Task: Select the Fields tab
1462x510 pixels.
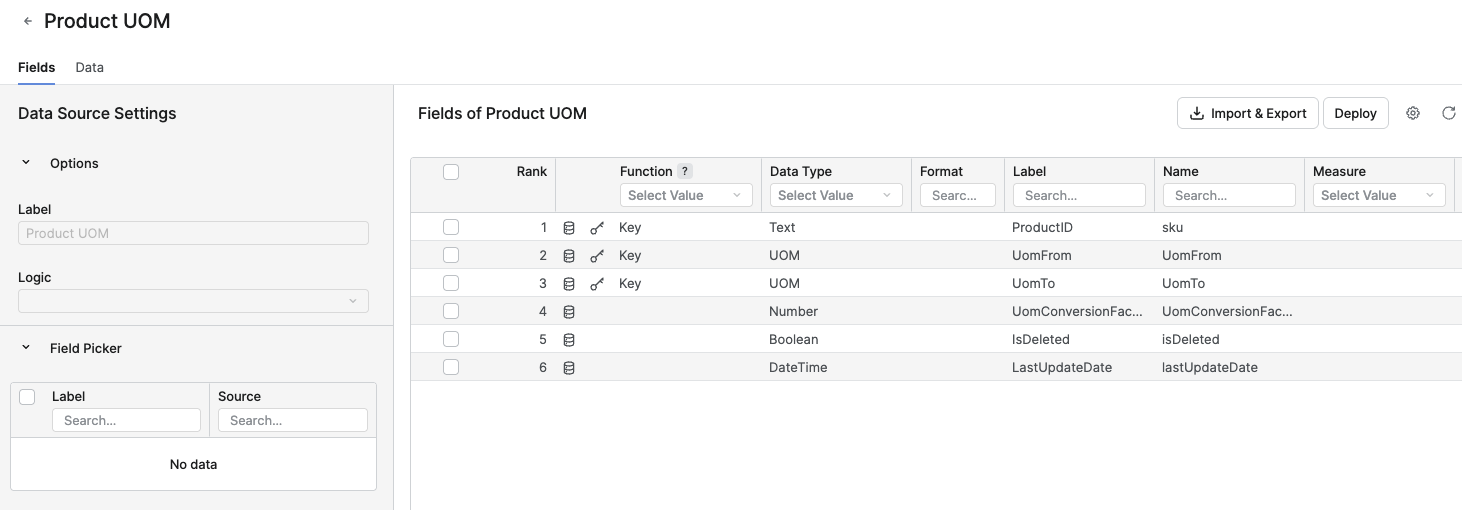Action: tap(36, 67)
